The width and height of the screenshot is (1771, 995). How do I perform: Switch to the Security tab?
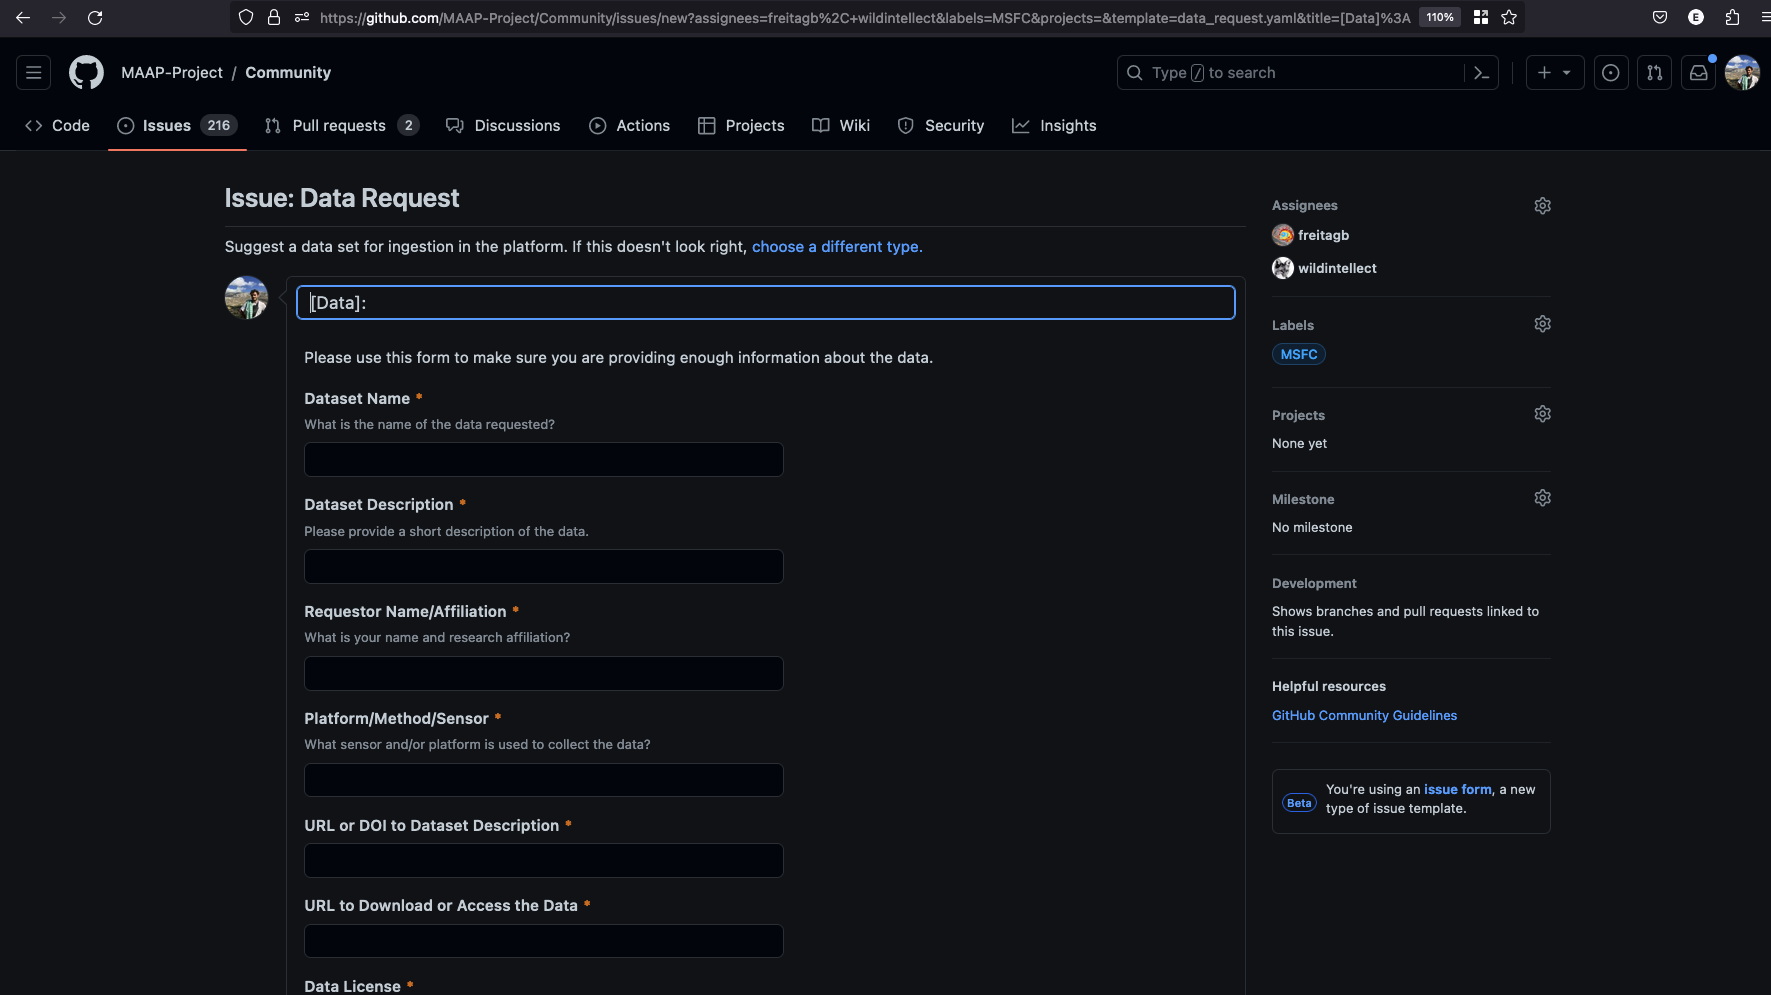coord(941,126)
